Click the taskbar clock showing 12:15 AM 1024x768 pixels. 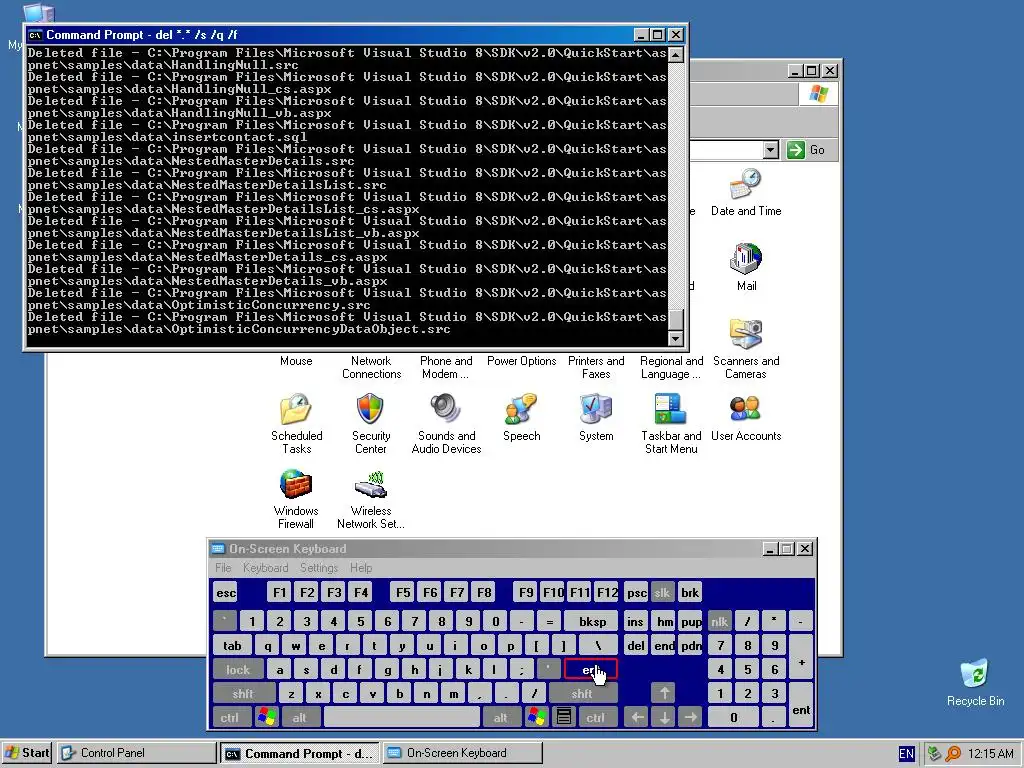pyautogui.click(x=991, y=753)
